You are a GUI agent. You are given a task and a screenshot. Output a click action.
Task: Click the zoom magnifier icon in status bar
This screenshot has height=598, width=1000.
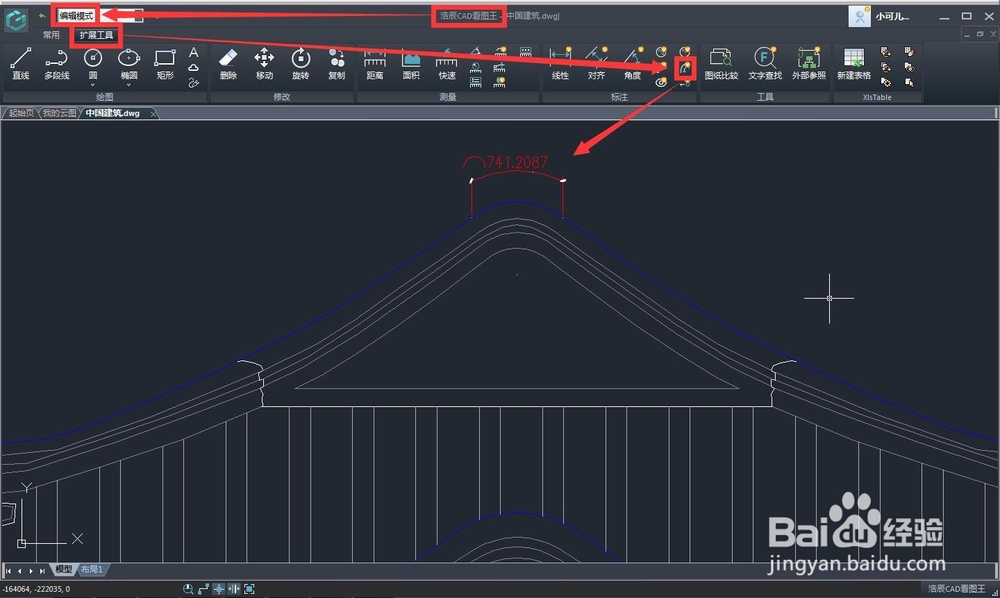pos(188,589)
